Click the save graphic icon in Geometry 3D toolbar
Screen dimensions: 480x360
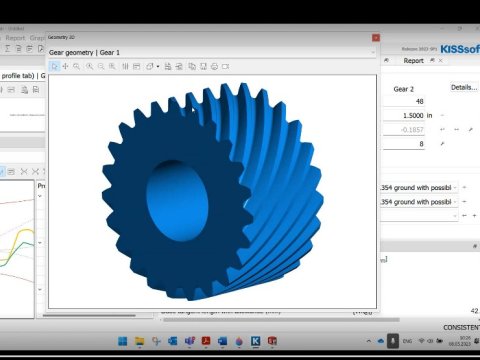coord(168,67)
